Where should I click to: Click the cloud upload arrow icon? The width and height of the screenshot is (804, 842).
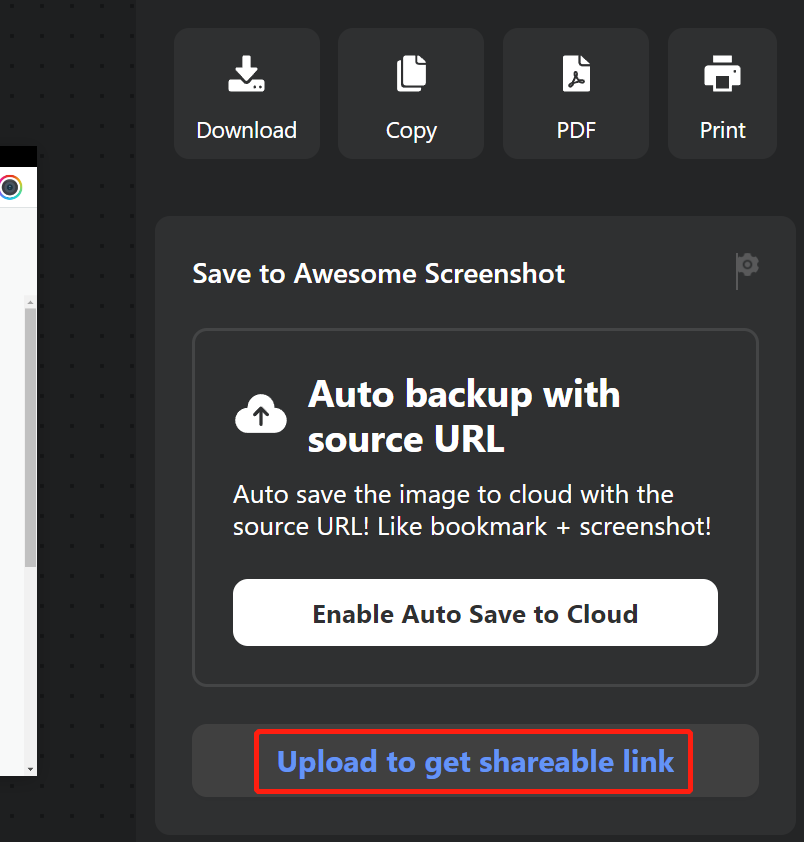260,414
